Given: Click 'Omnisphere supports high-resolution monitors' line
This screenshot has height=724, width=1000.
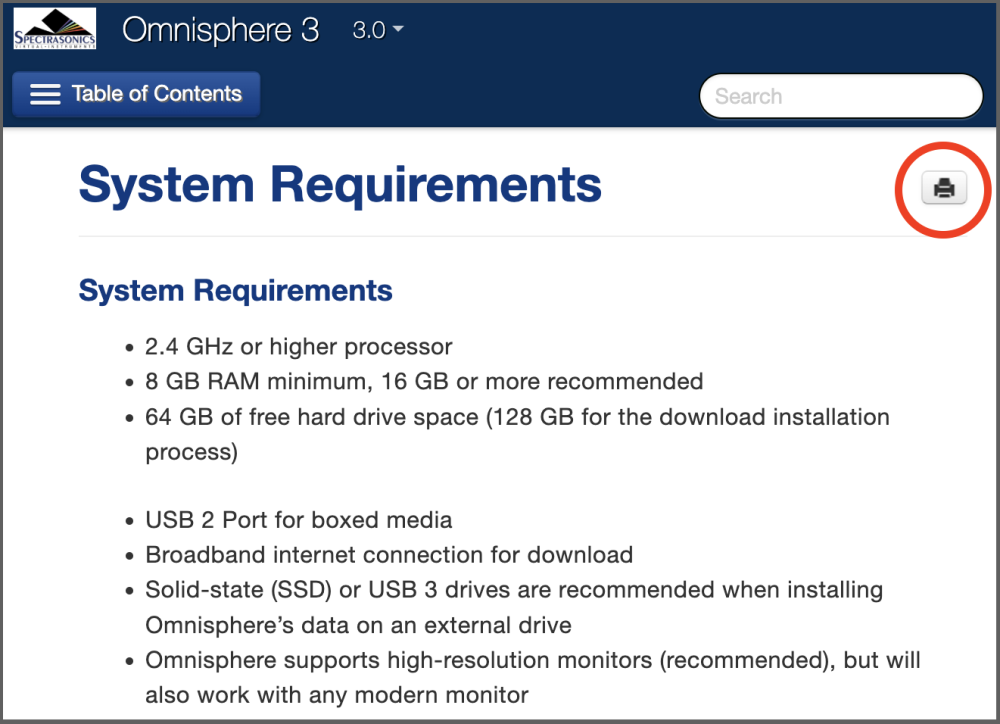Looking at the screenshot, I should (533, 677).
